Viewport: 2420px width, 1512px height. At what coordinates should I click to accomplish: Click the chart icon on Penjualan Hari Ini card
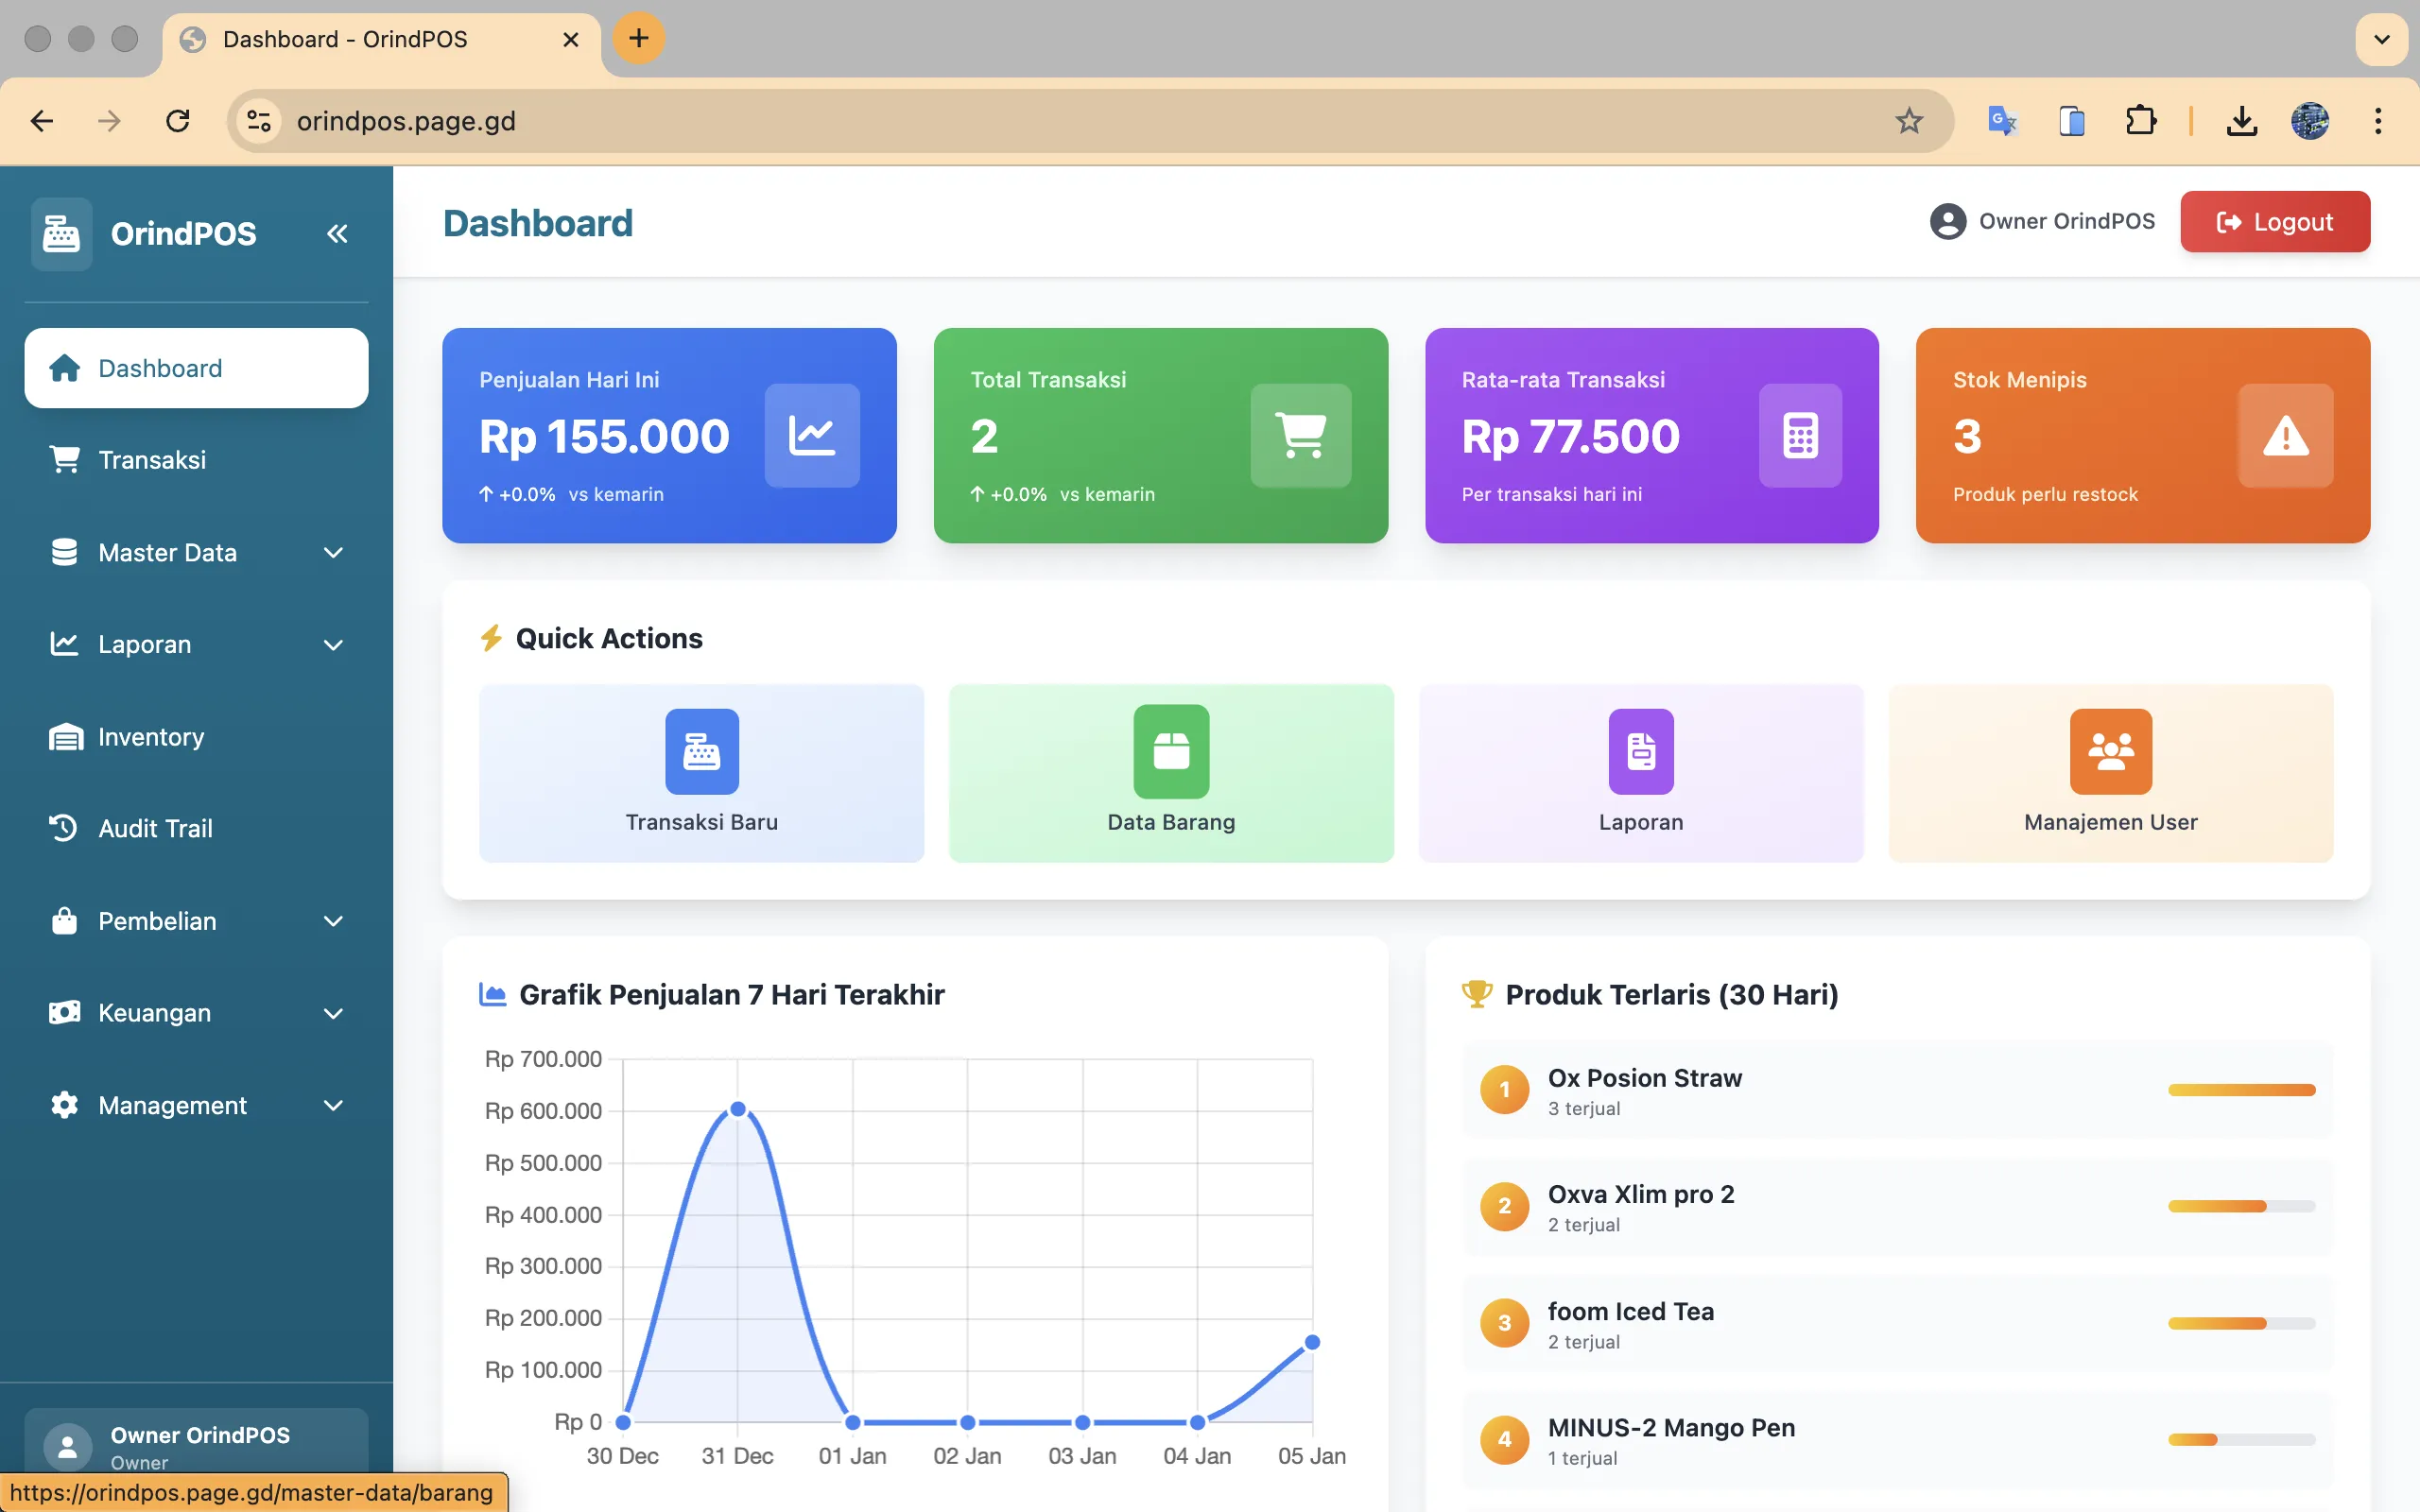(812, 435)
